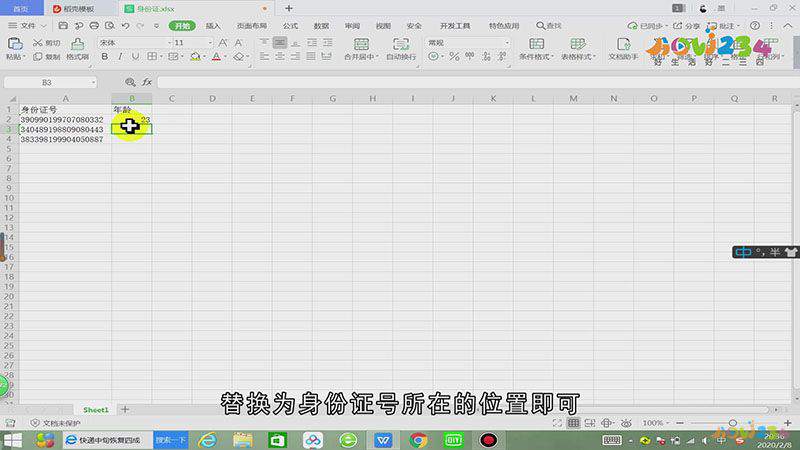800x450 pixels.
Task: Open the font size dropdown showing 11
Action: 210,43
